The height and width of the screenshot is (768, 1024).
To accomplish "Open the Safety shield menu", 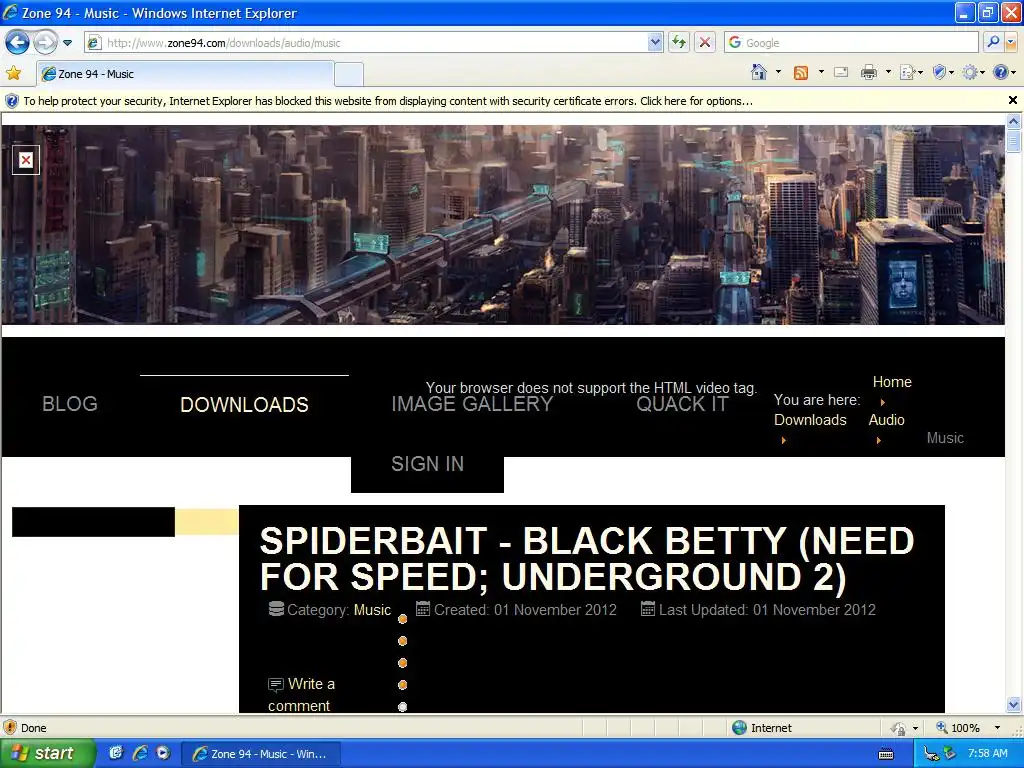I will [943, 72].
